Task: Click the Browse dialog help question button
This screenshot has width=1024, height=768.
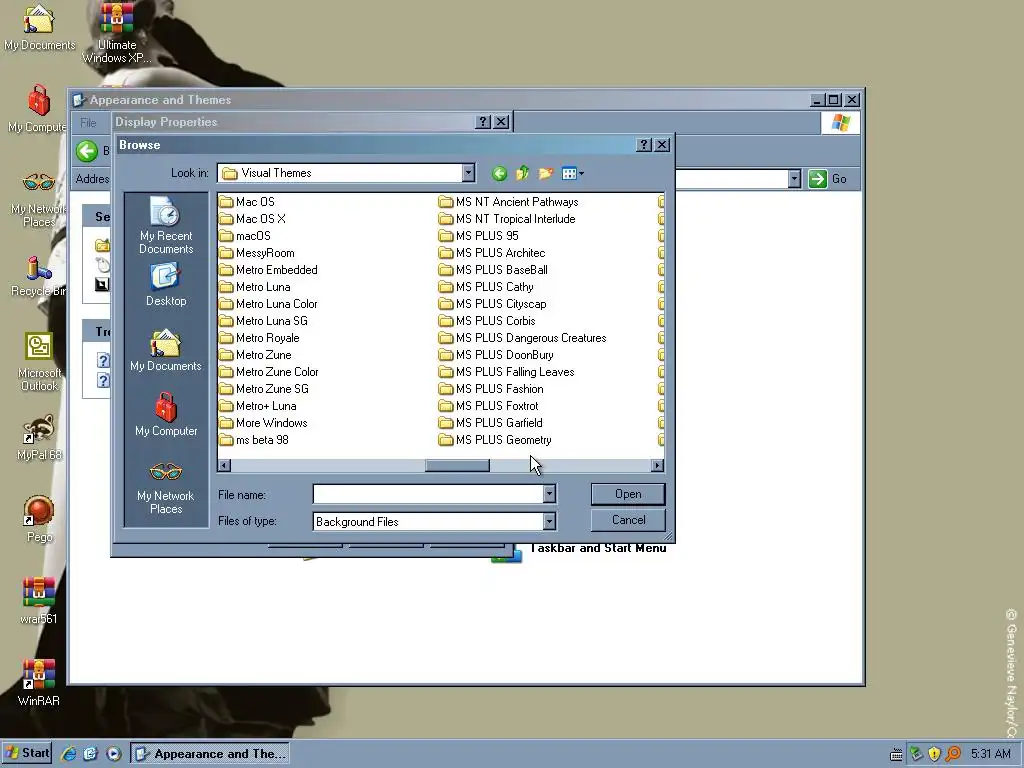Action: click(x=644, y=145)
